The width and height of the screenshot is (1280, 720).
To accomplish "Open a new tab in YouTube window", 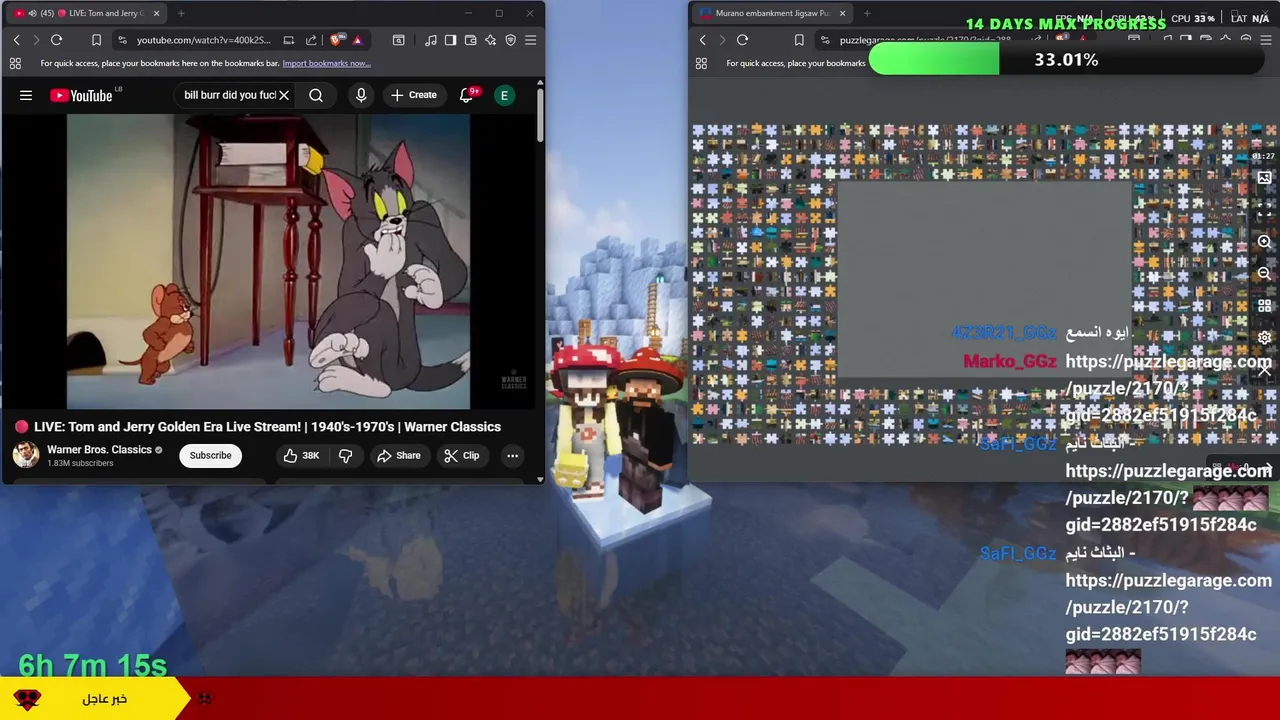I will click(181, 13).
